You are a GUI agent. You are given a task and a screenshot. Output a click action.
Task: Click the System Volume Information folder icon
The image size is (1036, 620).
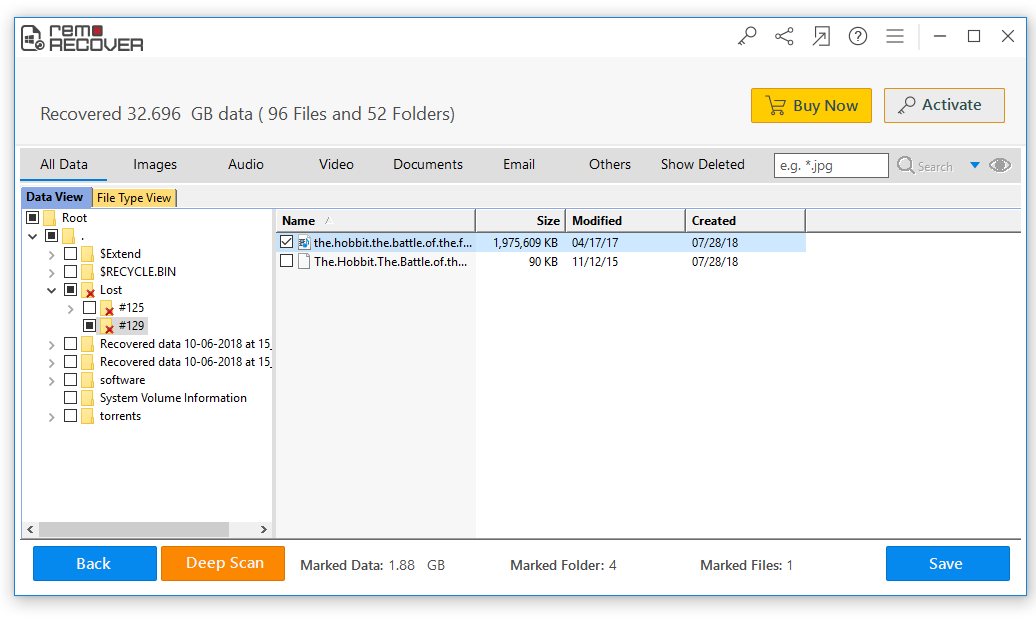coord(88,398)
